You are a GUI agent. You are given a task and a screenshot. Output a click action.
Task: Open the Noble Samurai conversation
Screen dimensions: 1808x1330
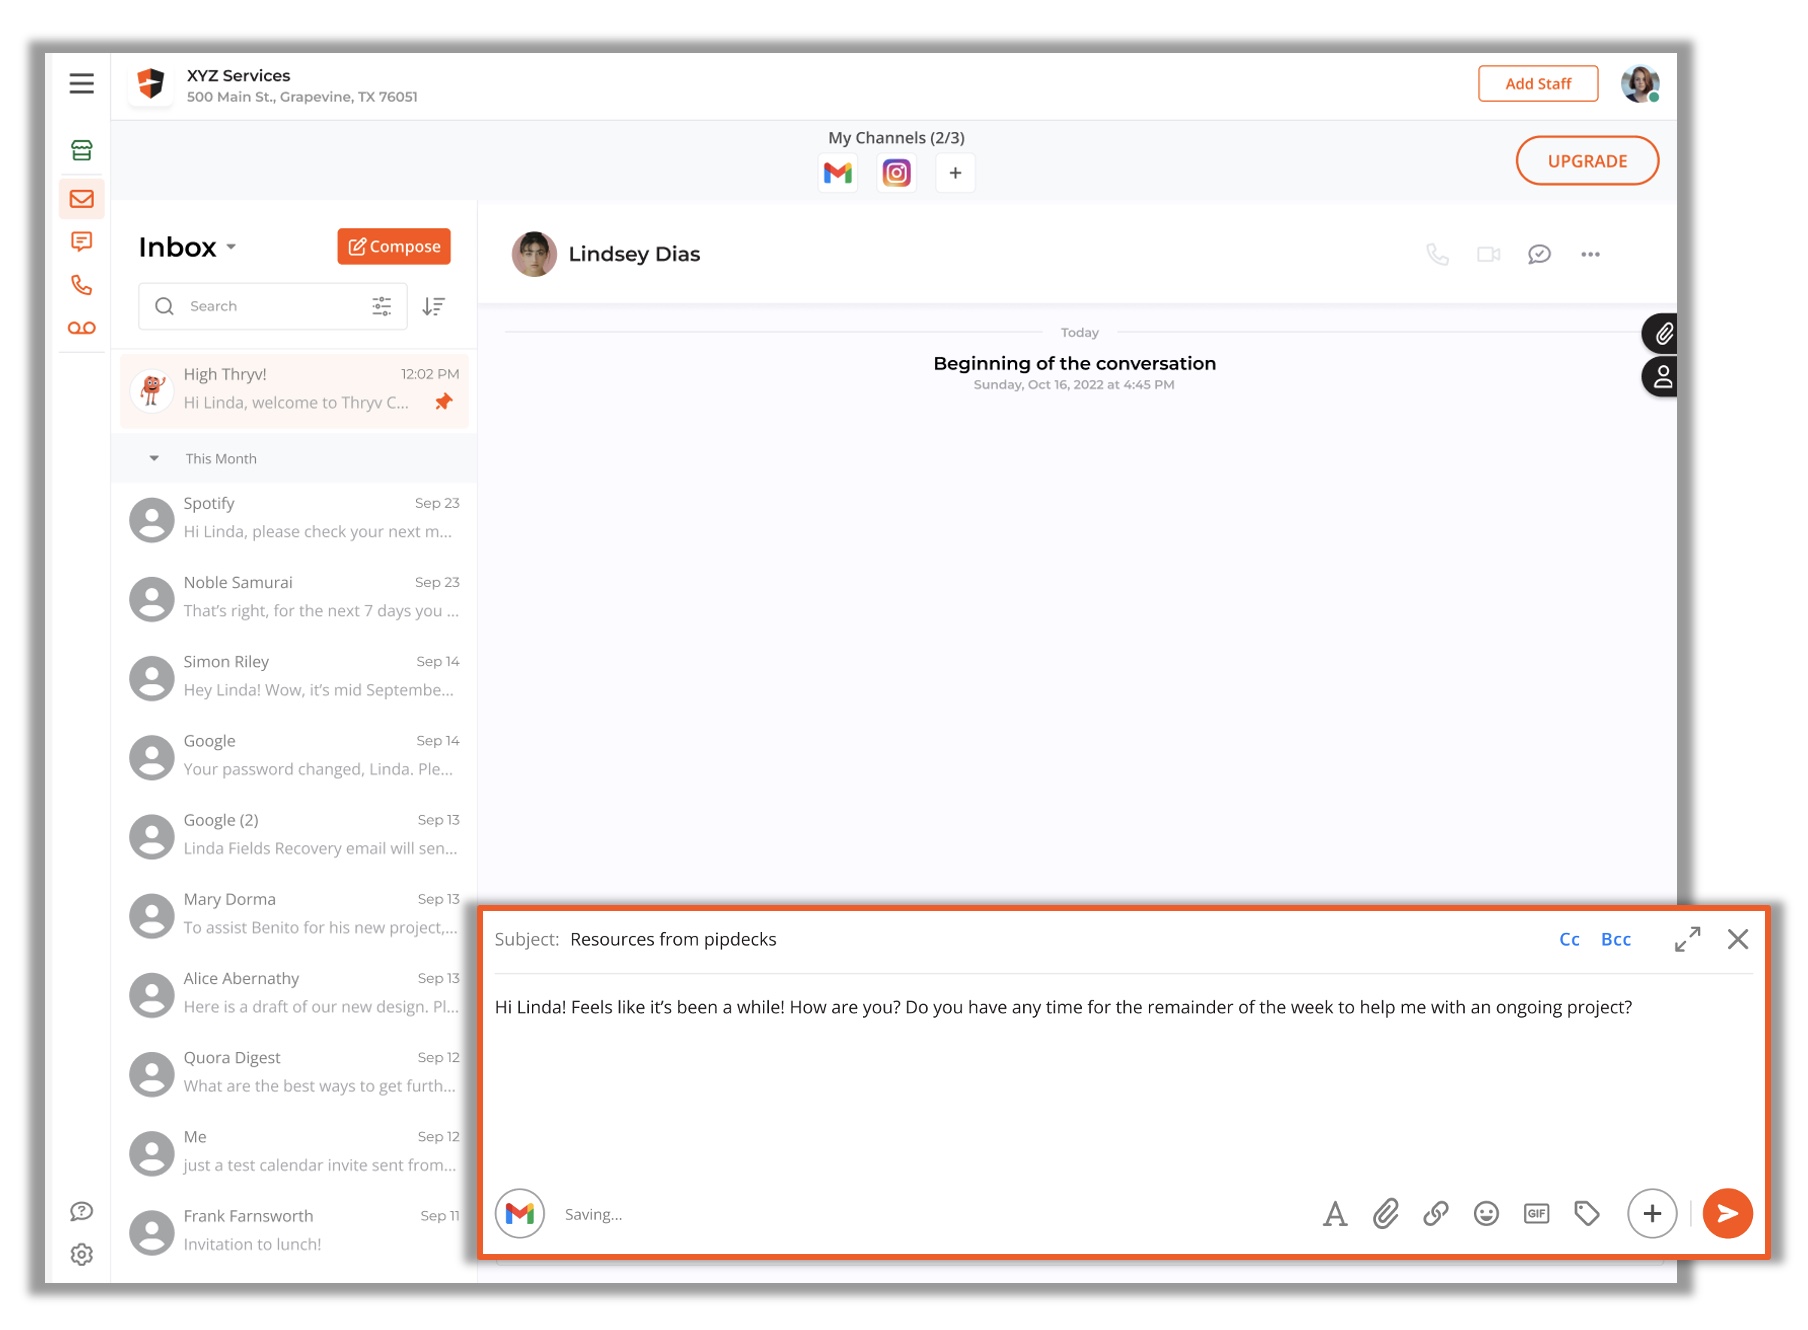[x=294, y=597]
